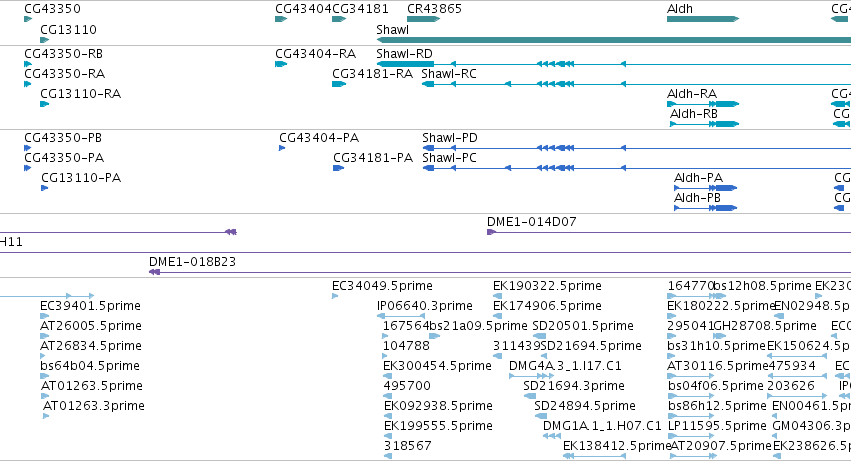851x461 pixels.
Task: Open the CG34181 gene label
Action: point(360,9)
